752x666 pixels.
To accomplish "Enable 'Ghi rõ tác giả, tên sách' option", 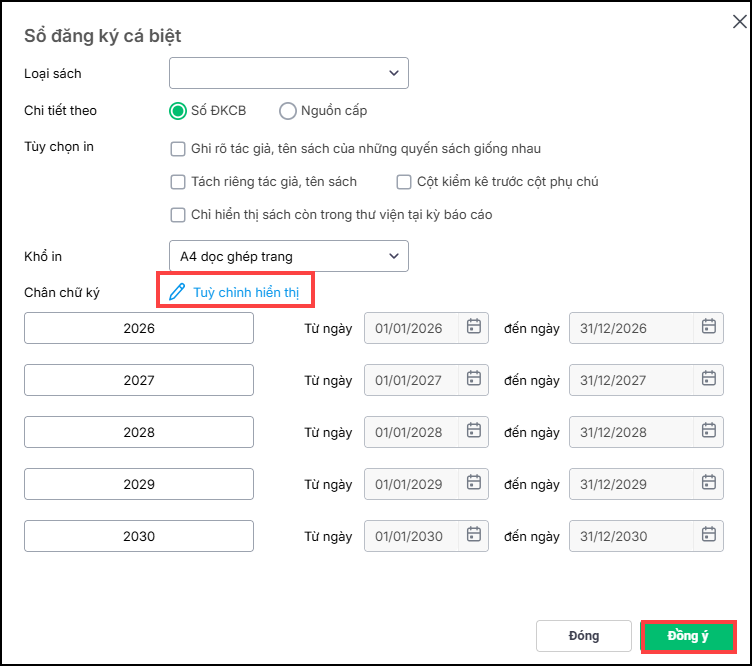I will click(178, 149).
